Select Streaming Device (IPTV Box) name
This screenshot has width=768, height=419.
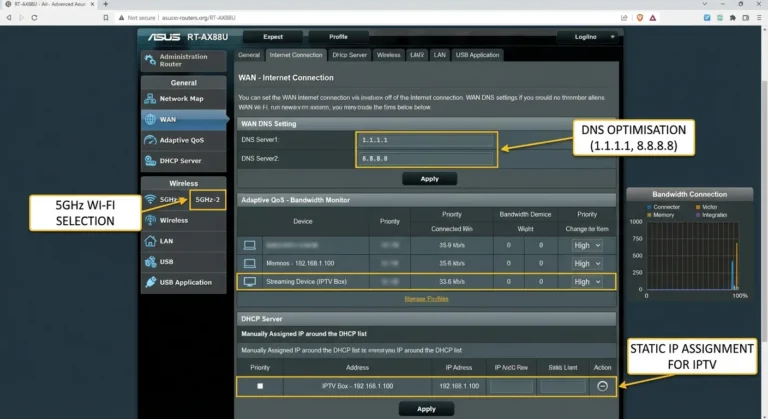[306, 282]
